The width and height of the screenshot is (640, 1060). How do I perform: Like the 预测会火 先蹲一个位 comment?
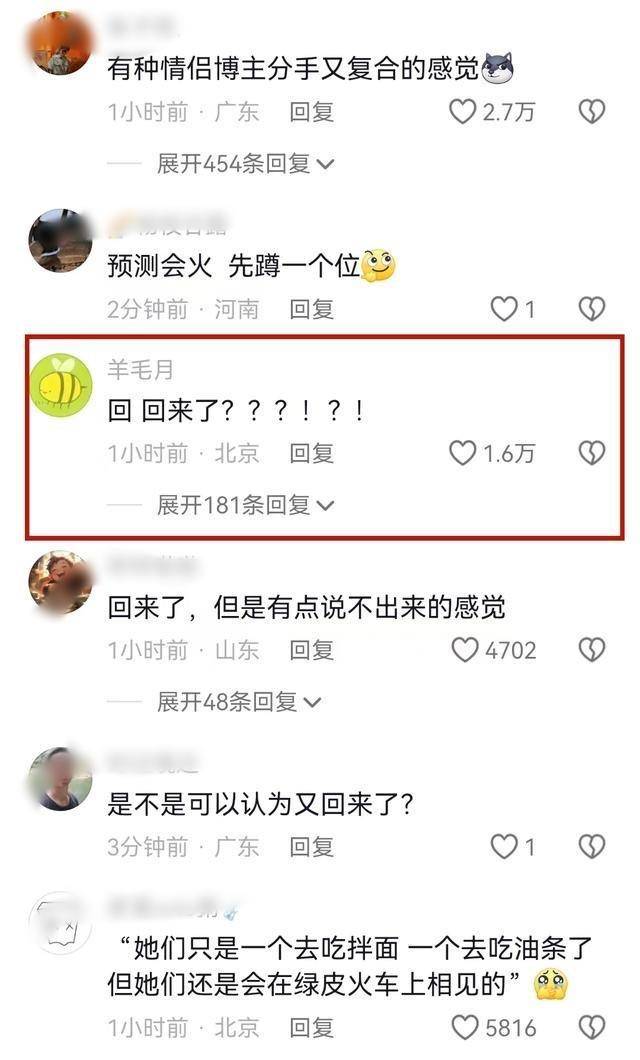pyautogui.click(x=503, y=309)
